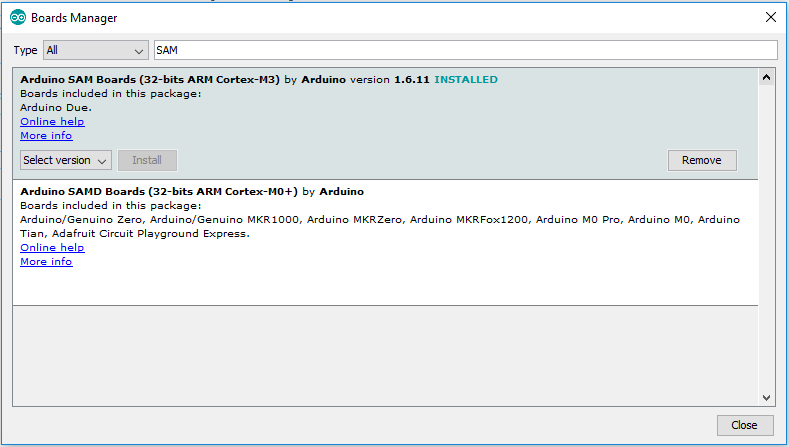This screenshot has width=789, height=447.
Task: Click the version 1.6.11 text
Action: coord(390,80)
